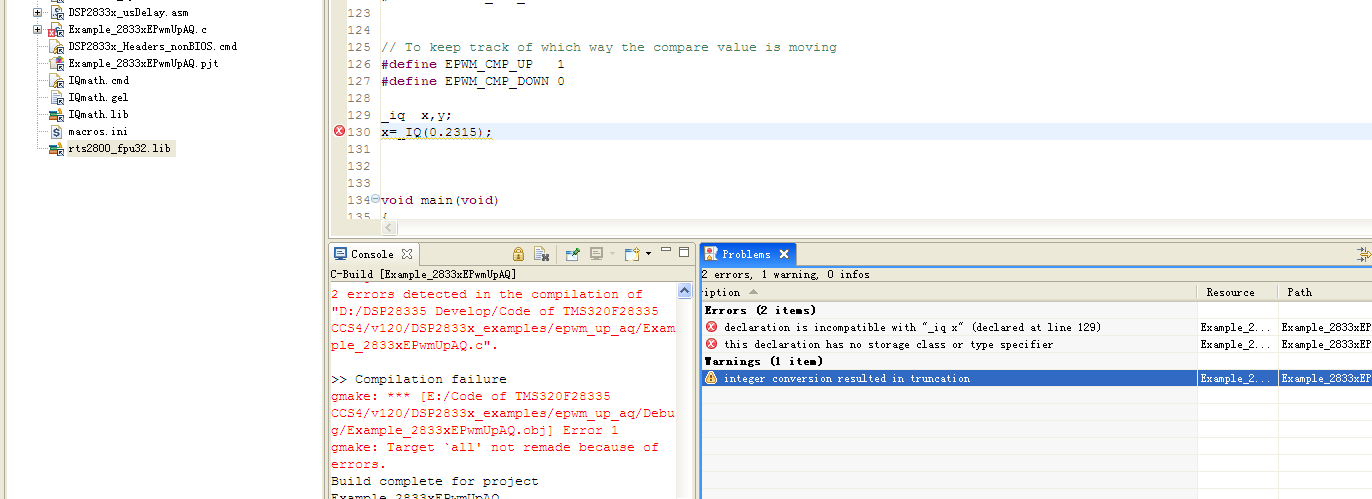Viewport: 1372px width, 499px height.
Task: Click the 'void main(void)' line
Action: coord(440,200)
